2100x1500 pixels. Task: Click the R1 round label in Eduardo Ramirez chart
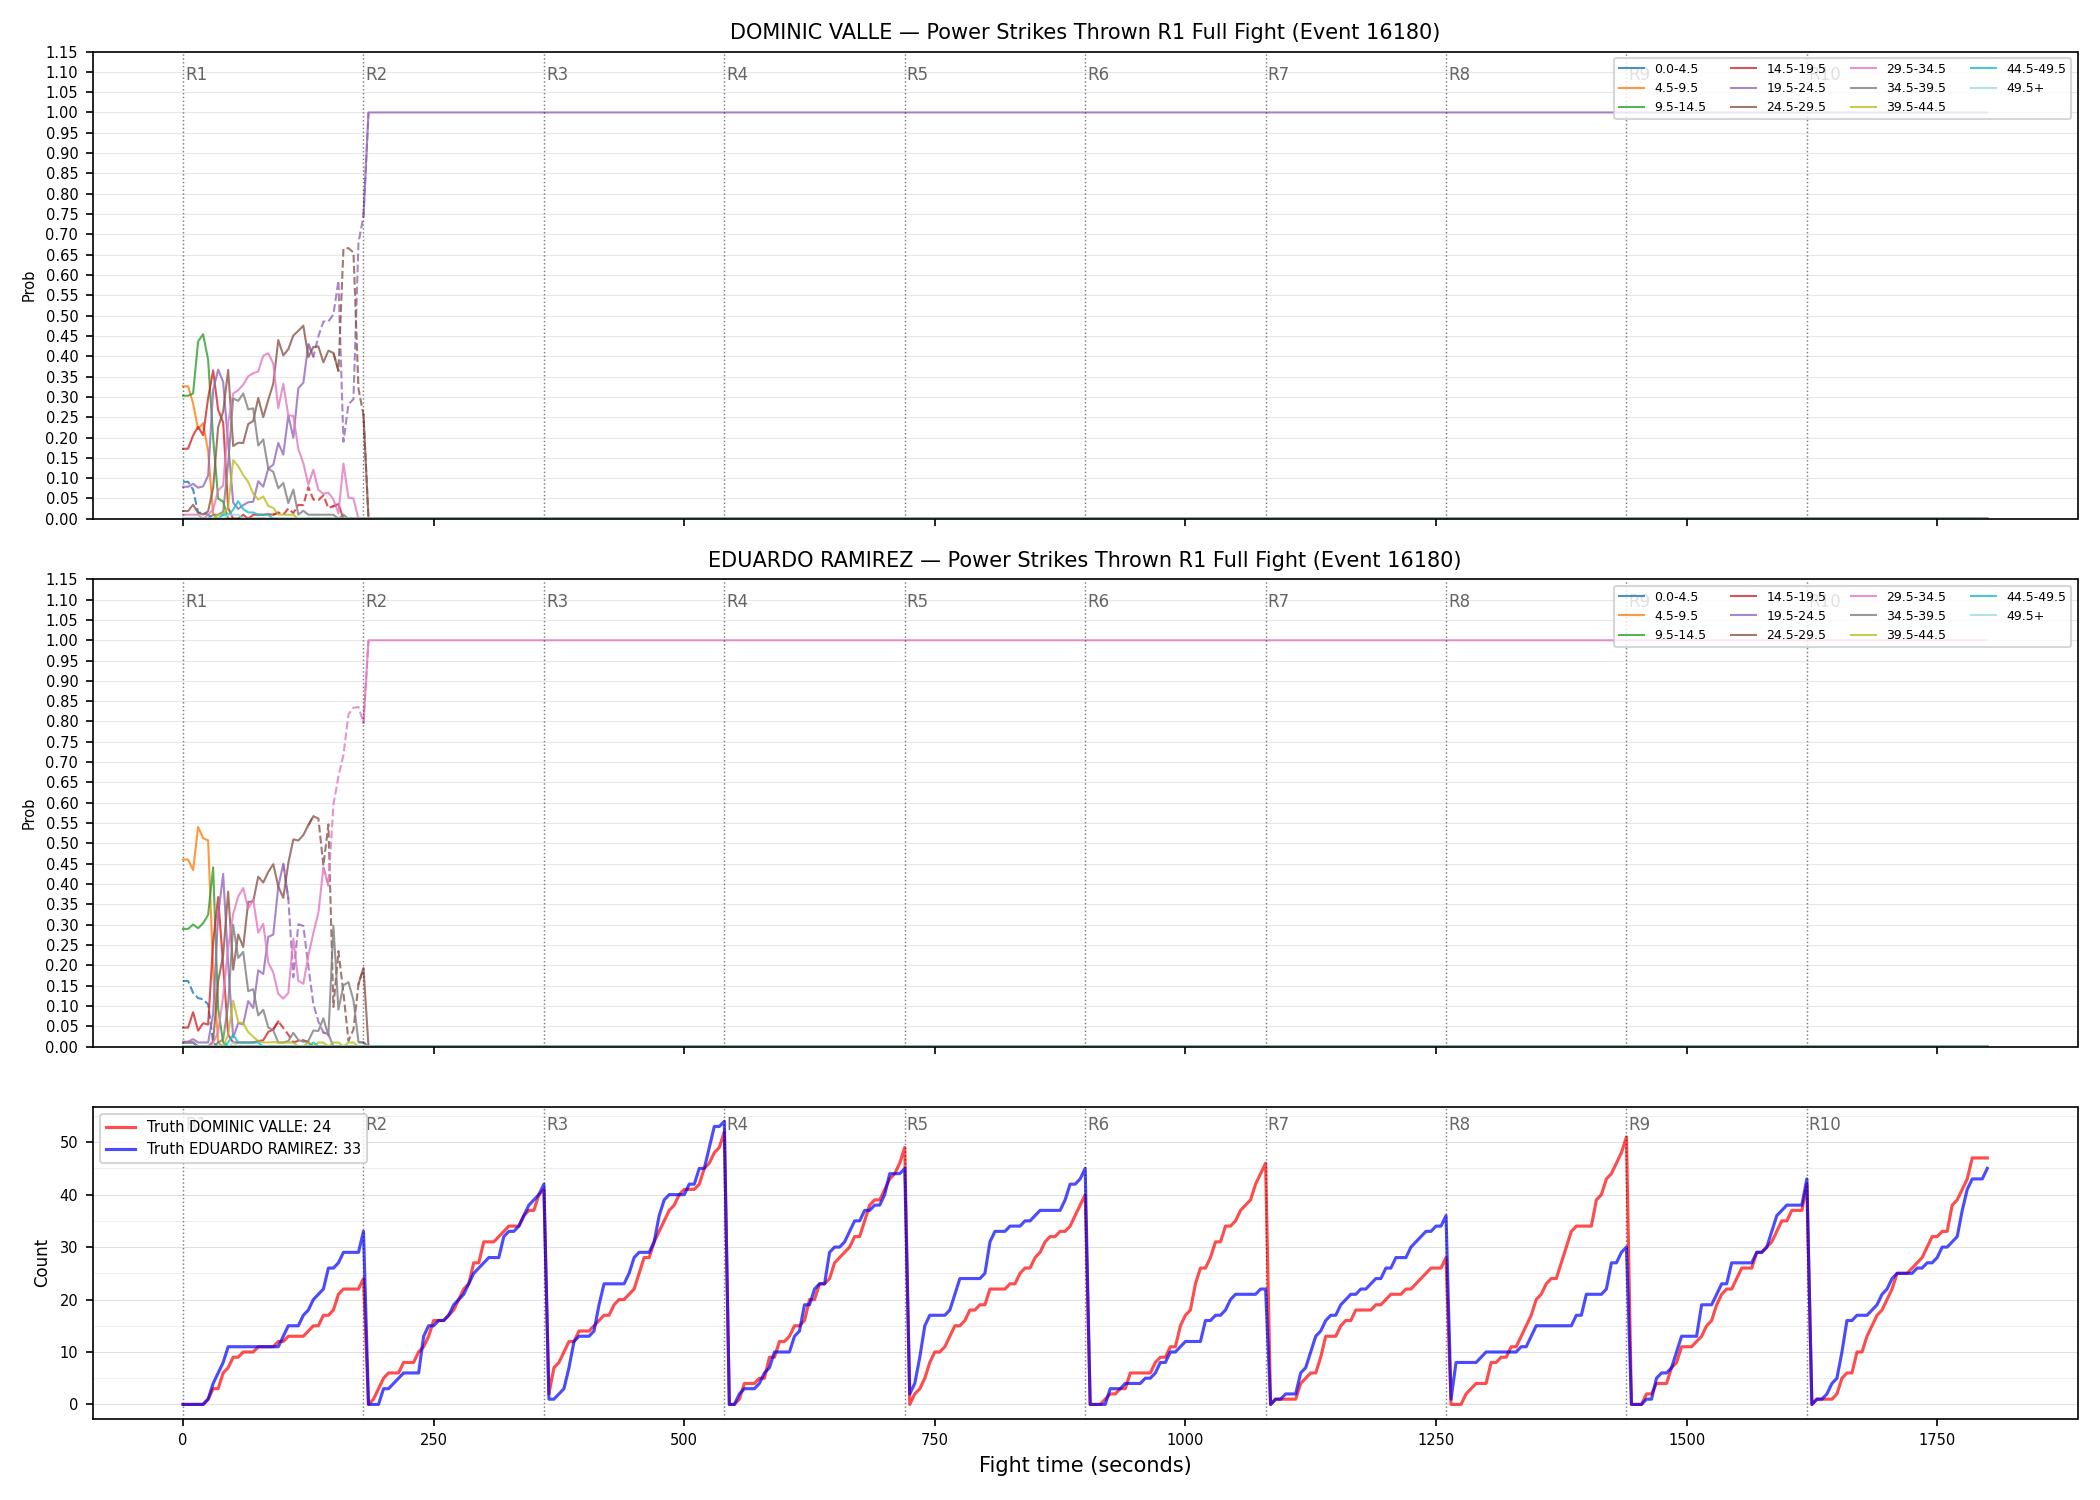tap(196, 601)
